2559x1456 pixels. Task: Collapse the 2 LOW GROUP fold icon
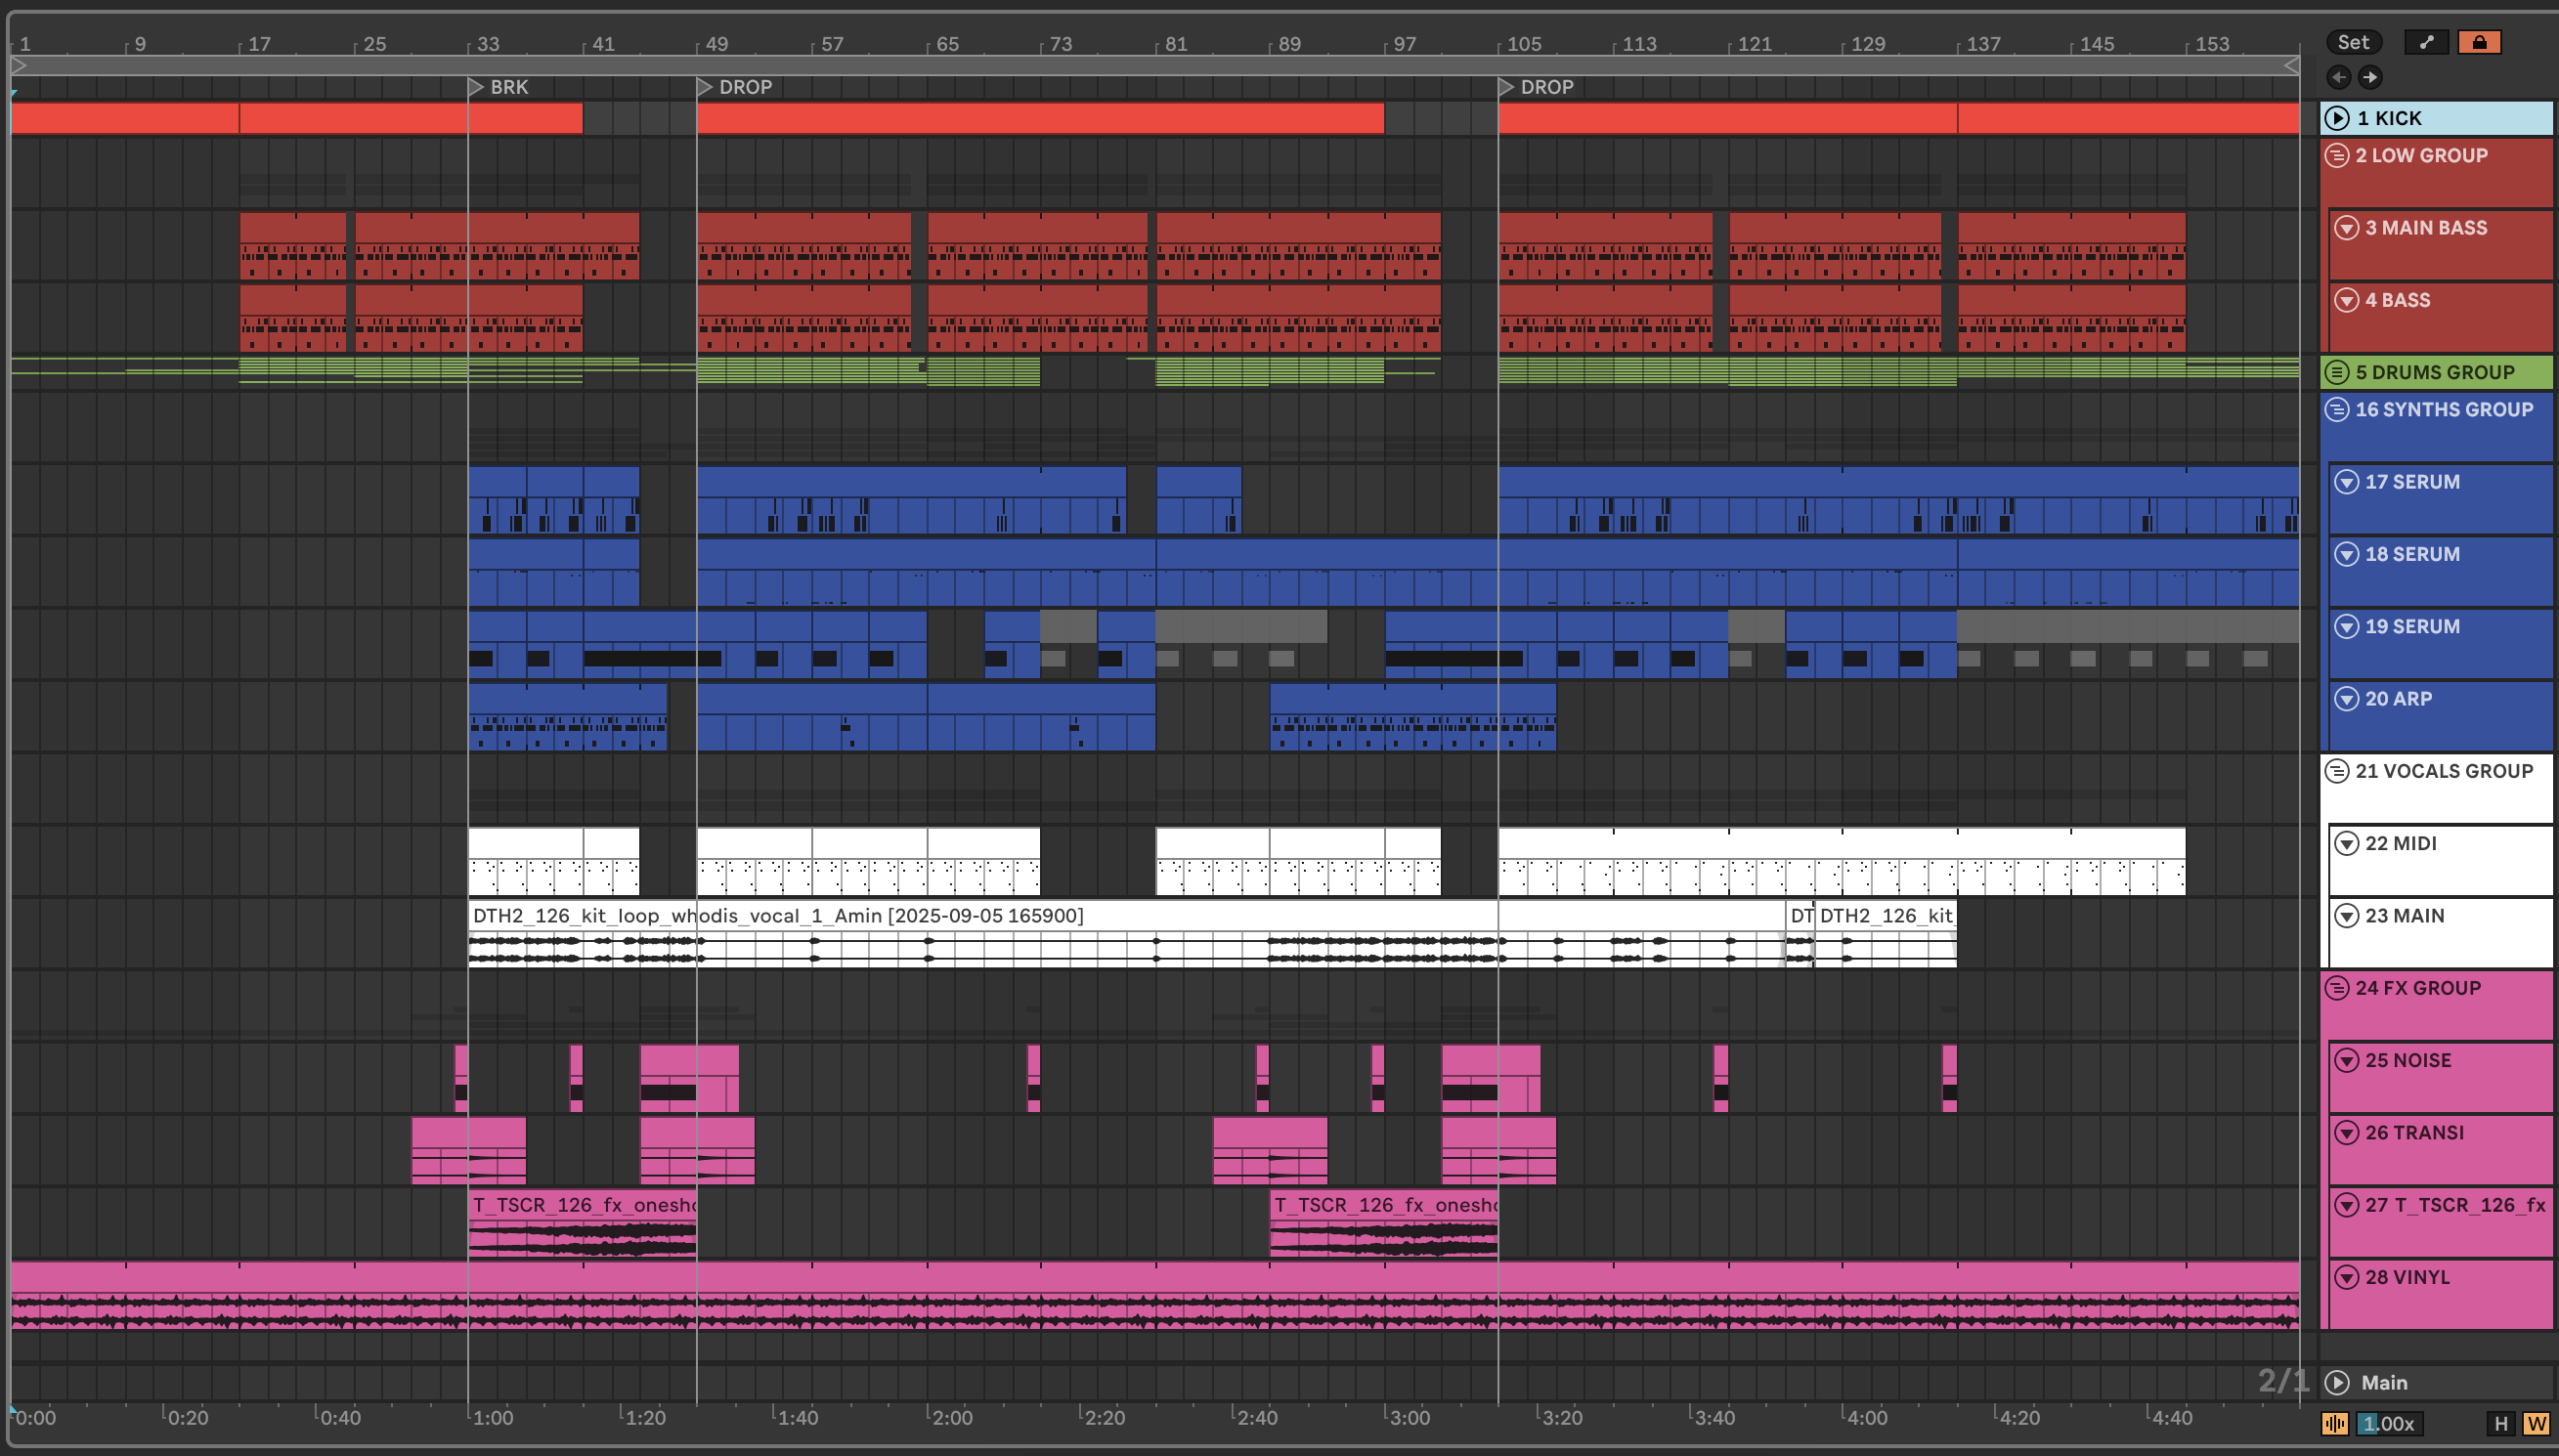[x=2337, y=155]
